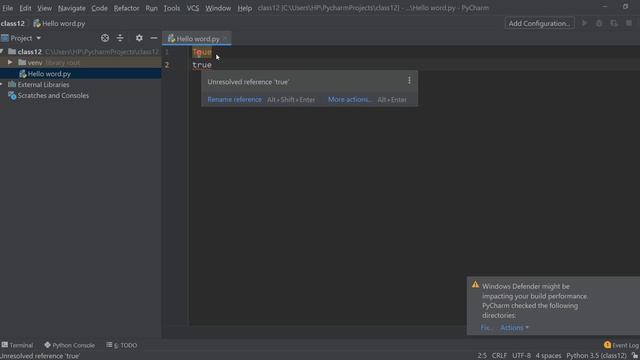
Task: Click the Add Configuration button
Action: 539,23
